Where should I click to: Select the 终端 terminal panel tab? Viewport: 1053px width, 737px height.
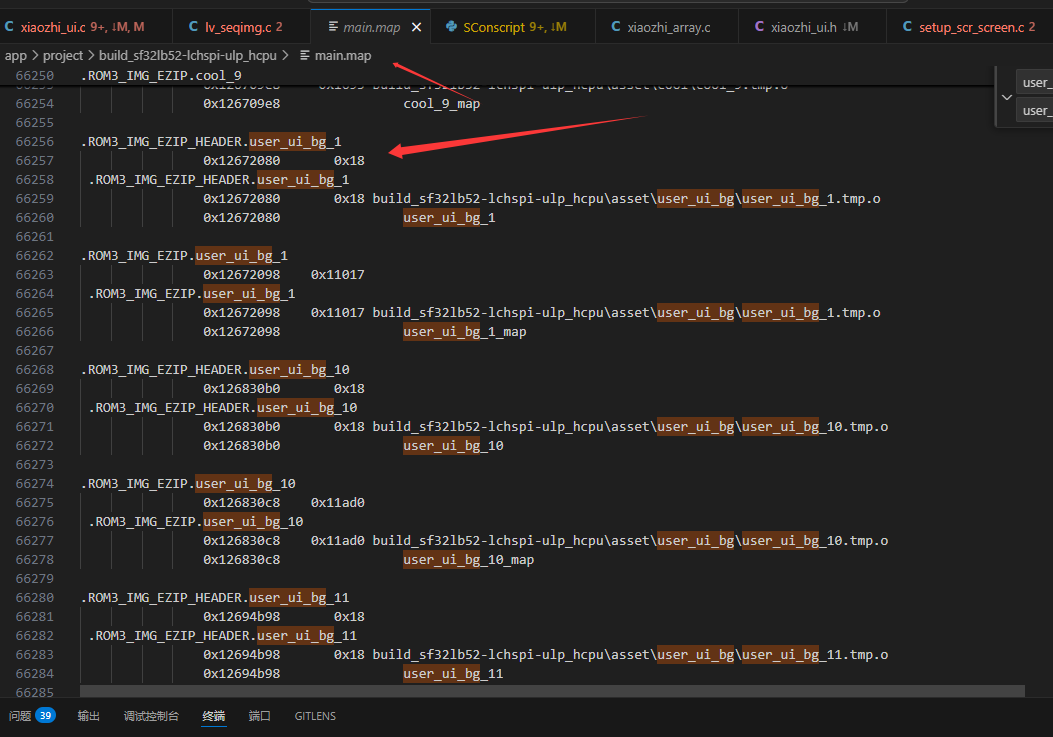tap(214, 716)
